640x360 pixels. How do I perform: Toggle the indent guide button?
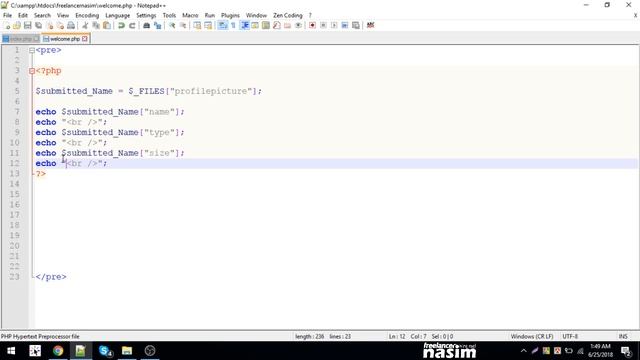click(x=244, y=25)
